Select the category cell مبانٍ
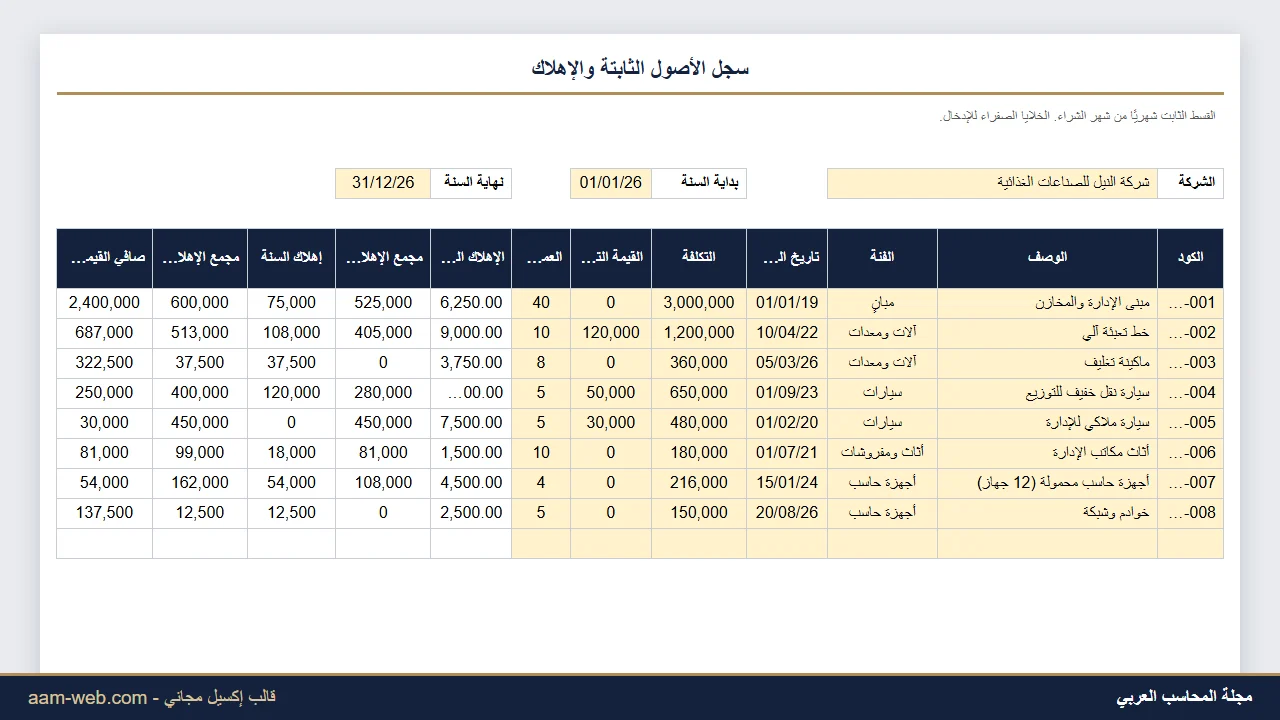The image size is (1280, 720). click(882, 303)
